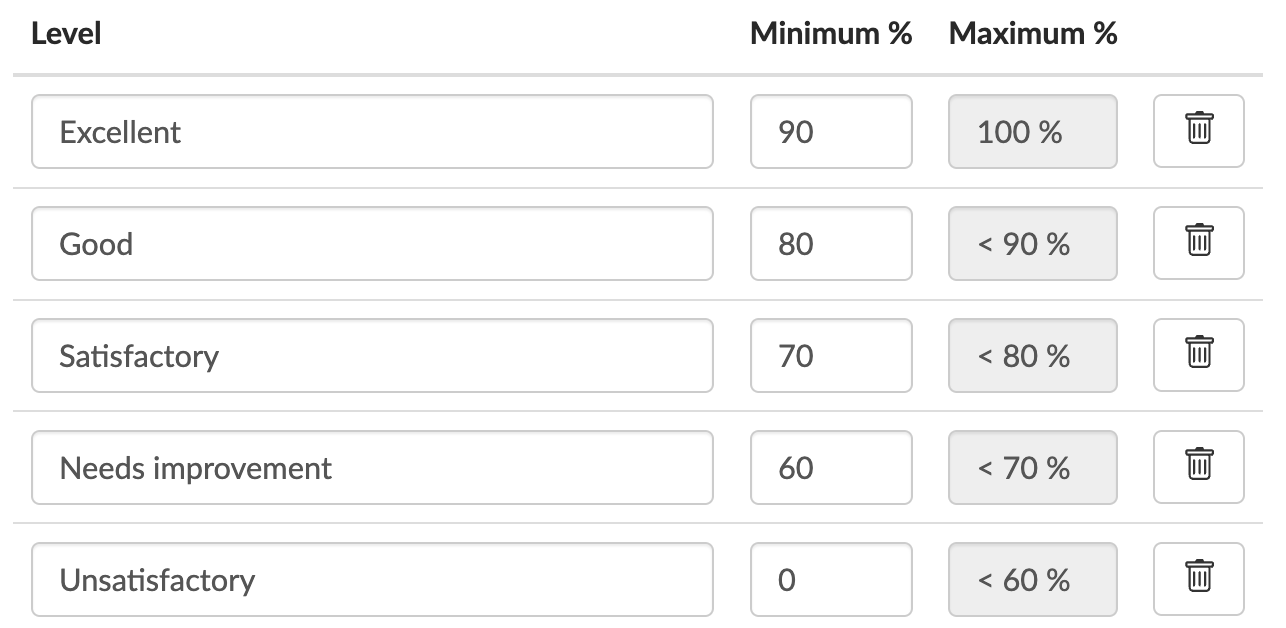Select the < 90 % maximum box
The height and width of the screenshot is (628, 1286).
click(x=1032, y=243)
